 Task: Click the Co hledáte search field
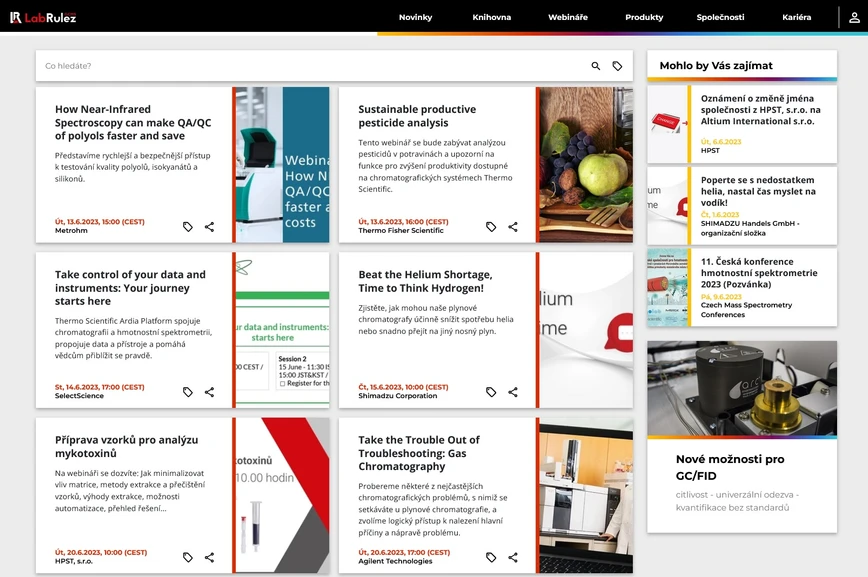coord(200,65)
